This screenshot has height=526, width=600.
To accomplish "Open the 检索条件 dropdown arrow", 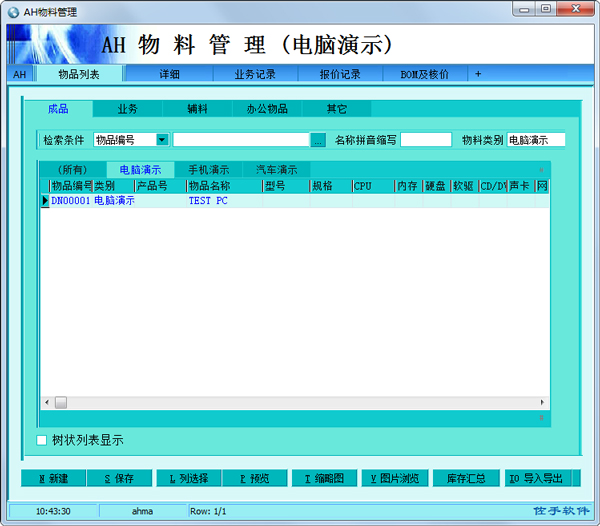I will point(162,140).
